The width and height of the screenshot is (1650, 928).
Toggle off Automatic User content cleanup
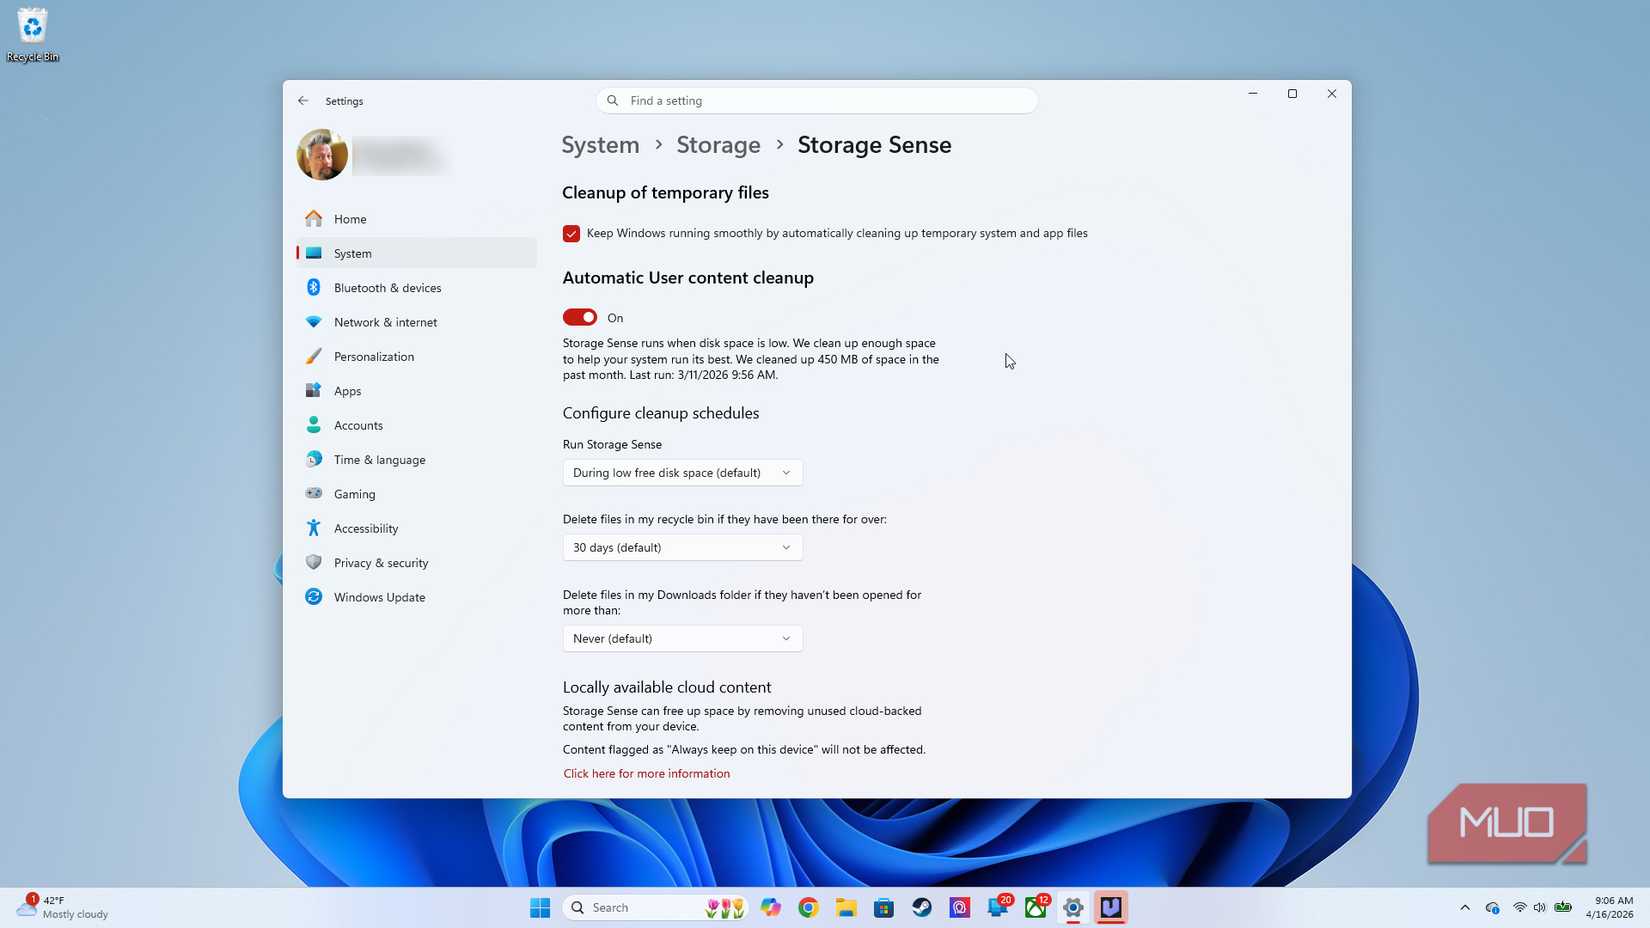point(579,317)
